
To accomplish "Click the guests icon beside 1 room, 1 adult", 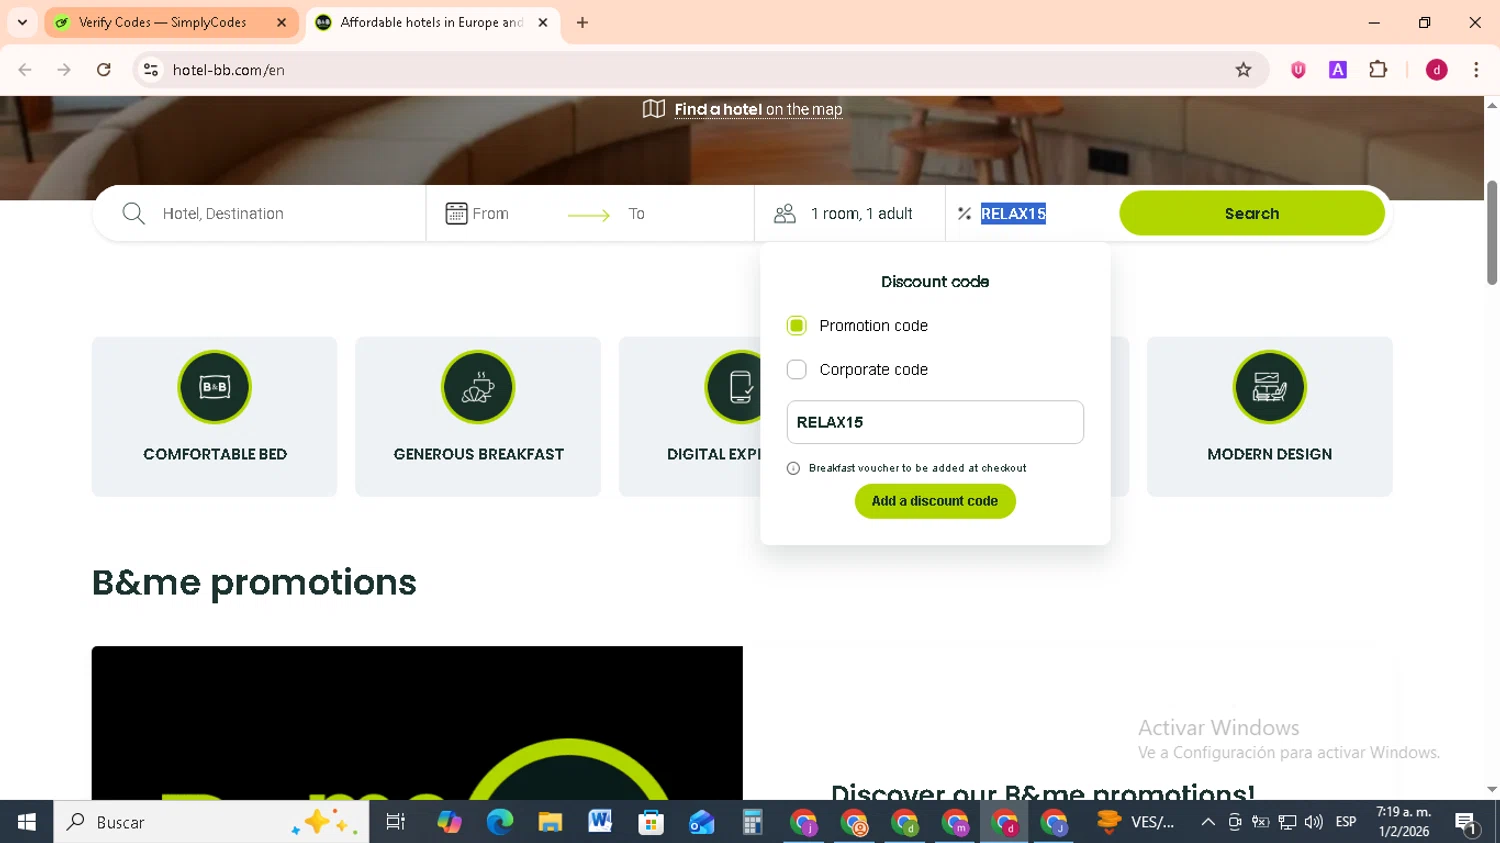I will pos(785,213).
